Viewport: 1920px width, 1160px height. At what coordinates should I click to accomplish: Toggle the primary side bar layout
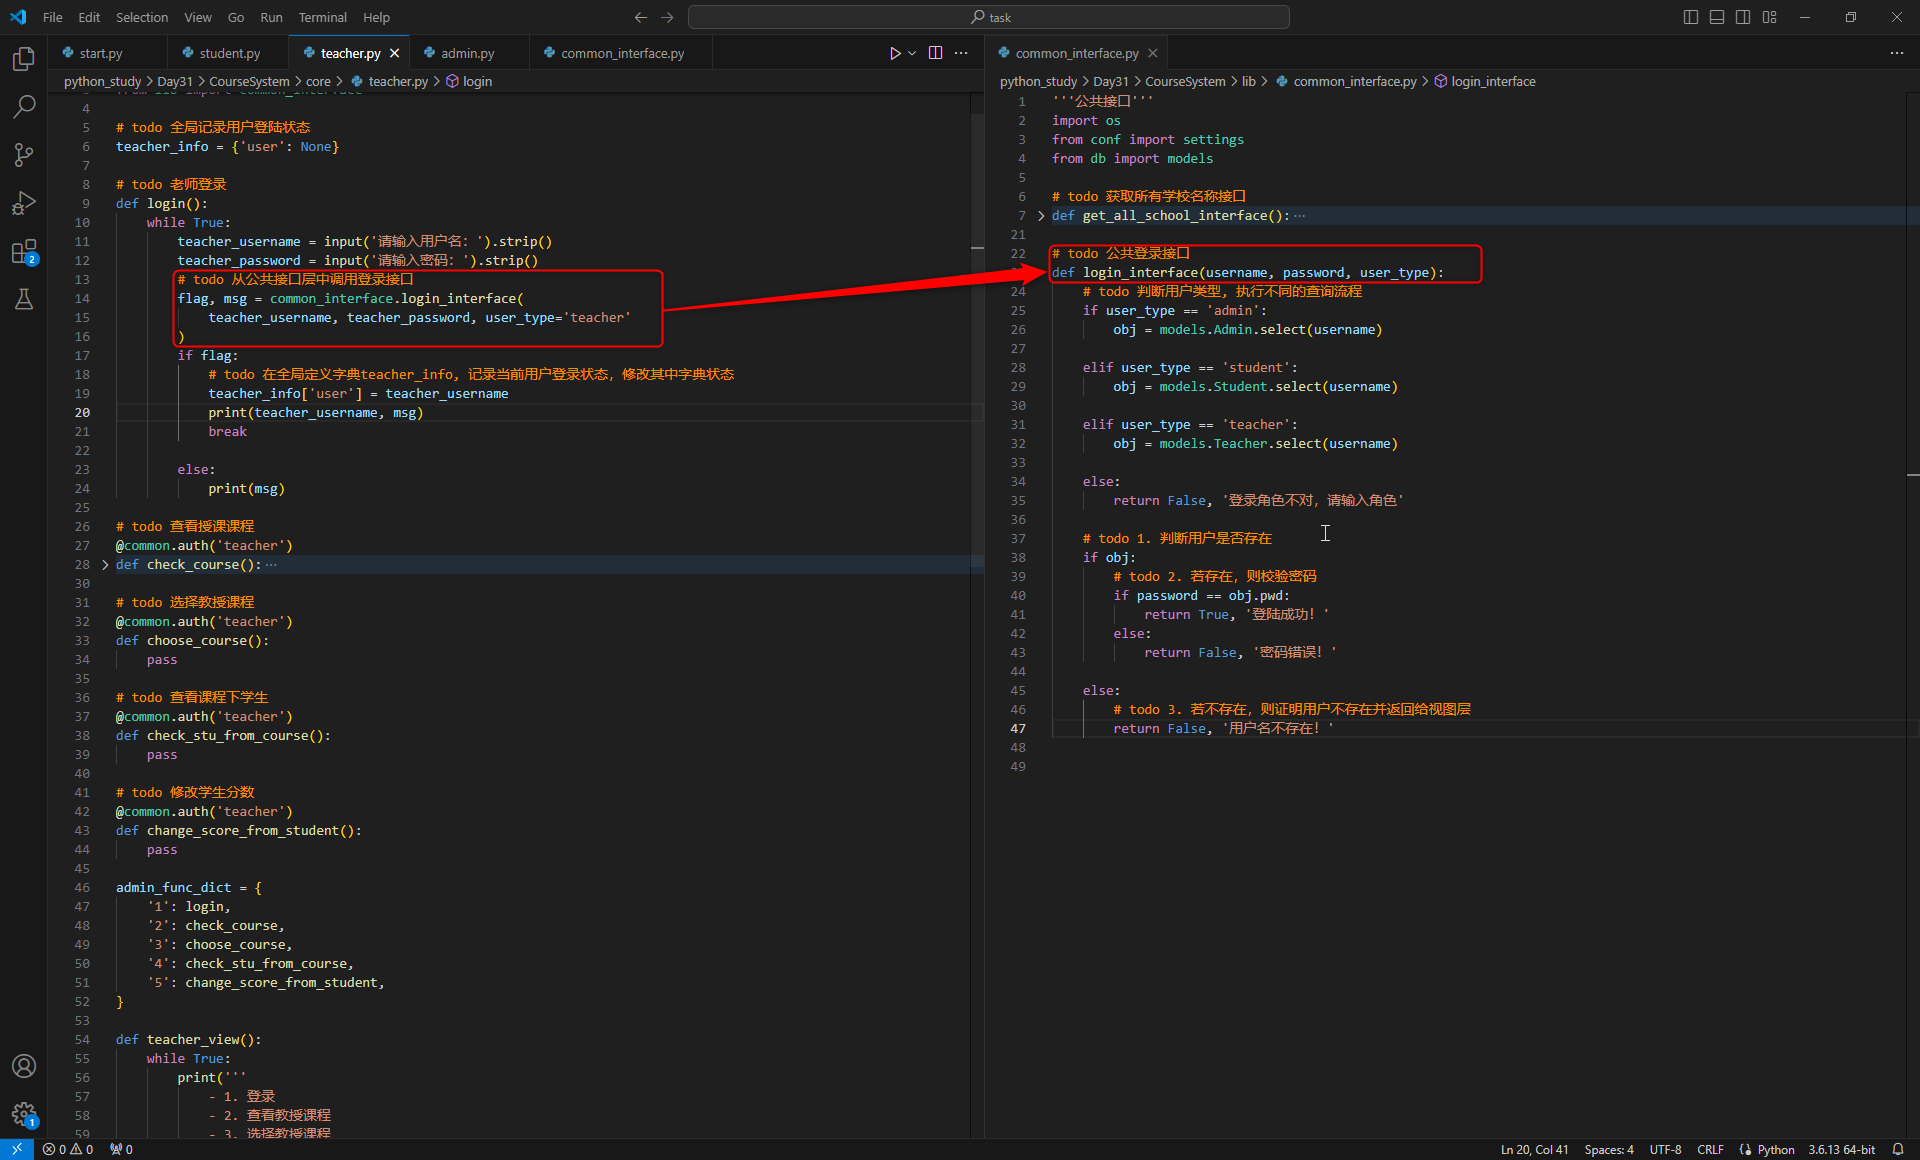[x=1691, y=17]
